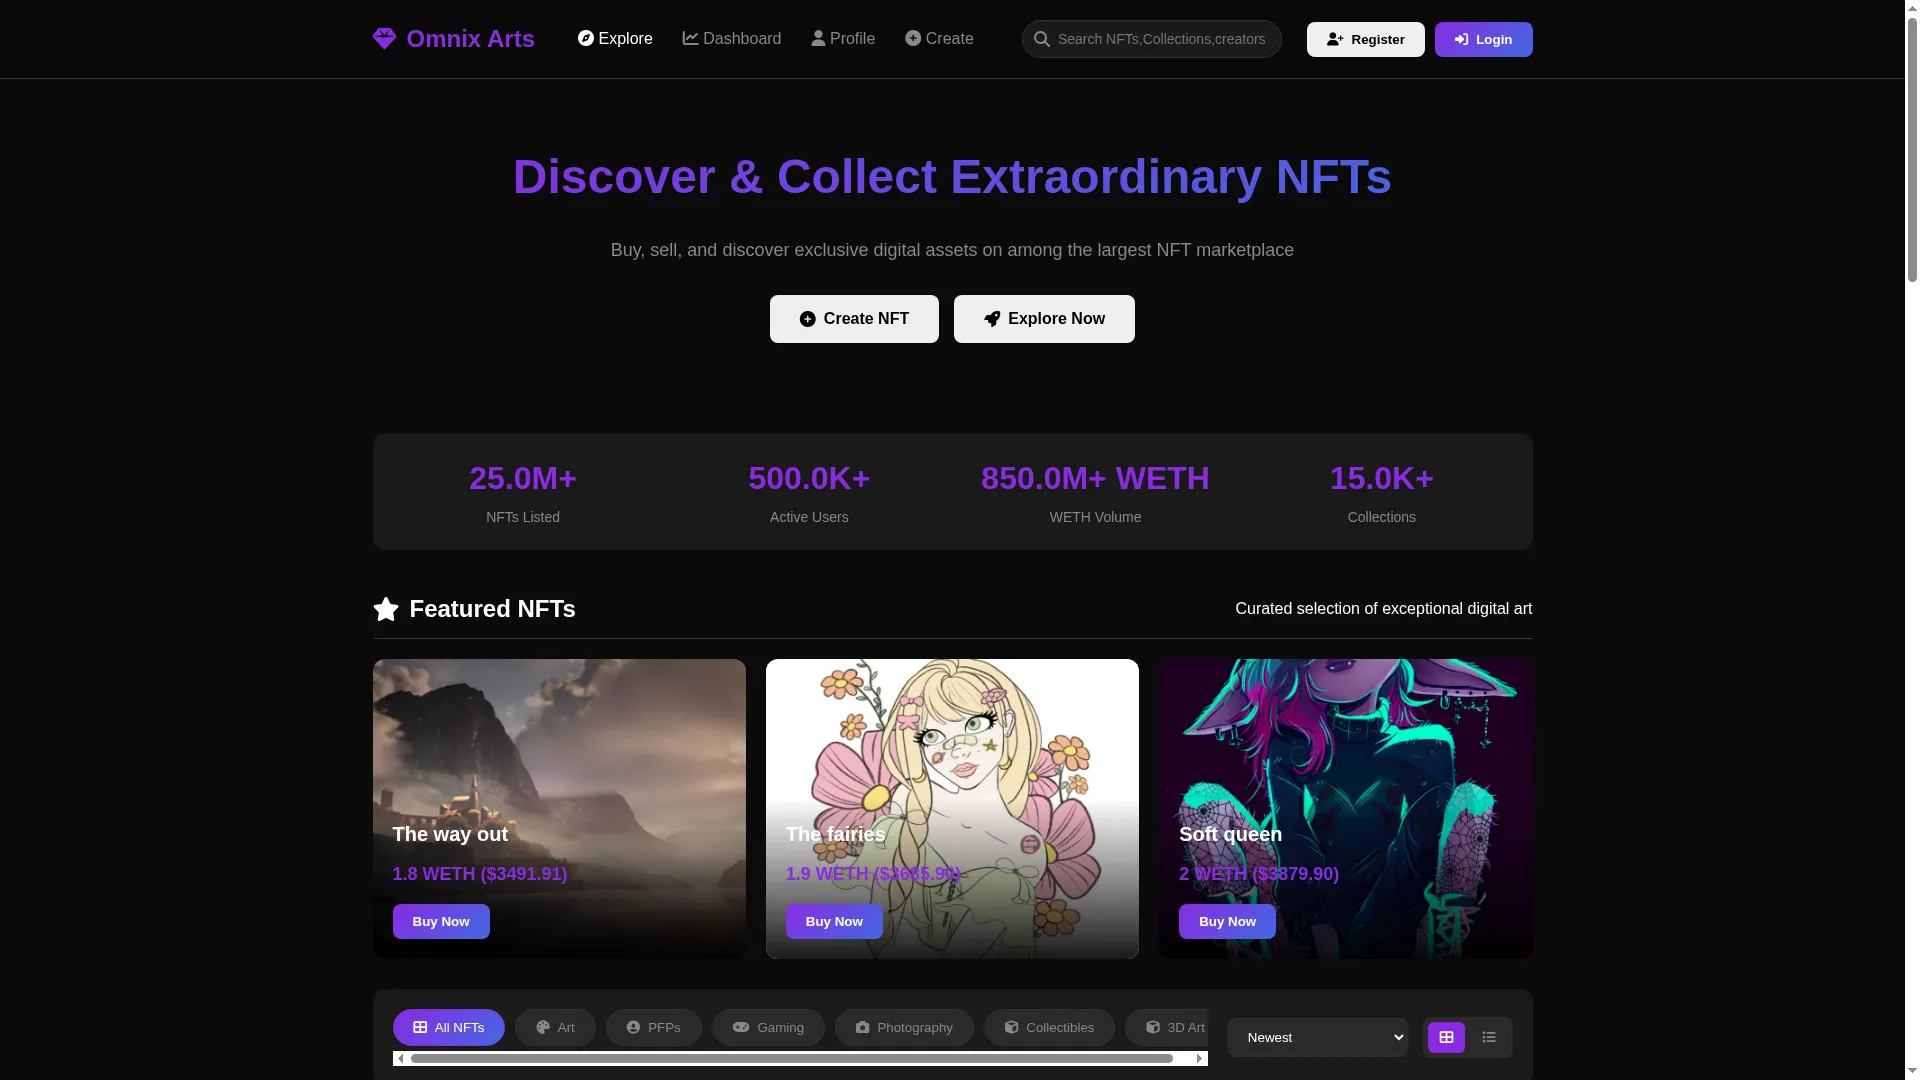Switch to list view layout

[x=1489, y=1037]
